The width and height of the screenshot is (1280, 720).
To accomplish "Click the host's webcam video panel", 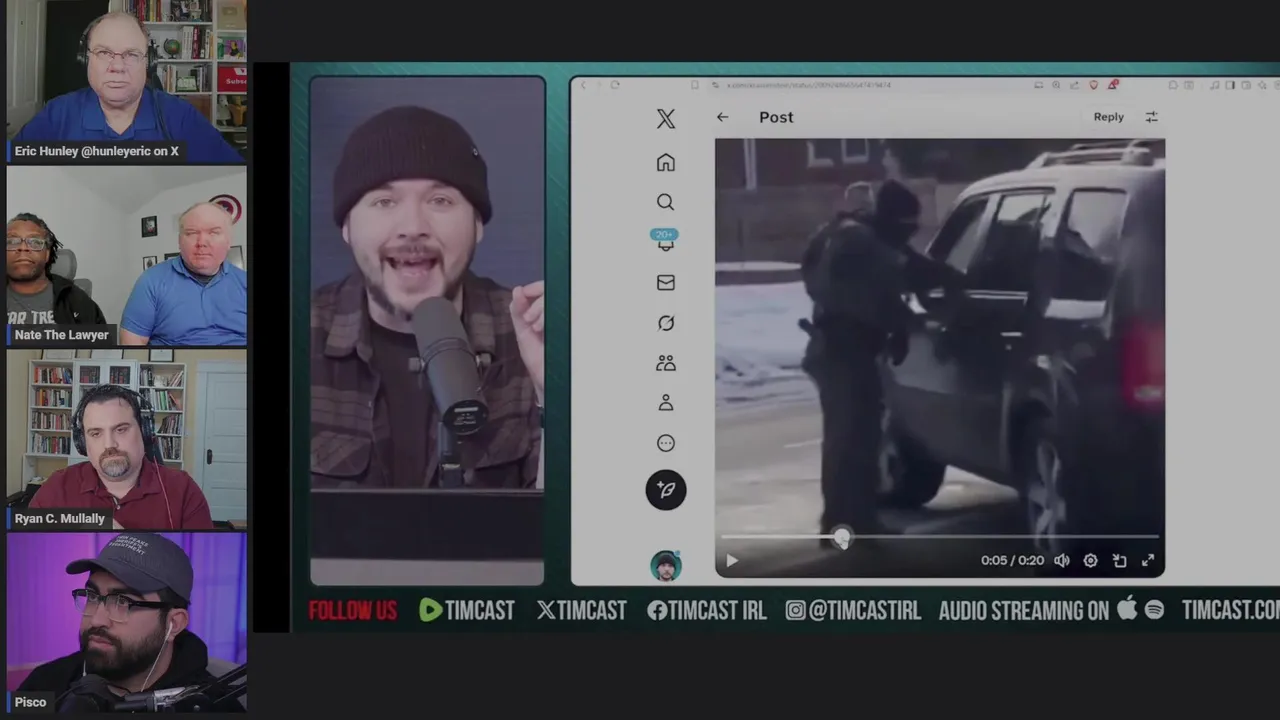I will point(427,330).
